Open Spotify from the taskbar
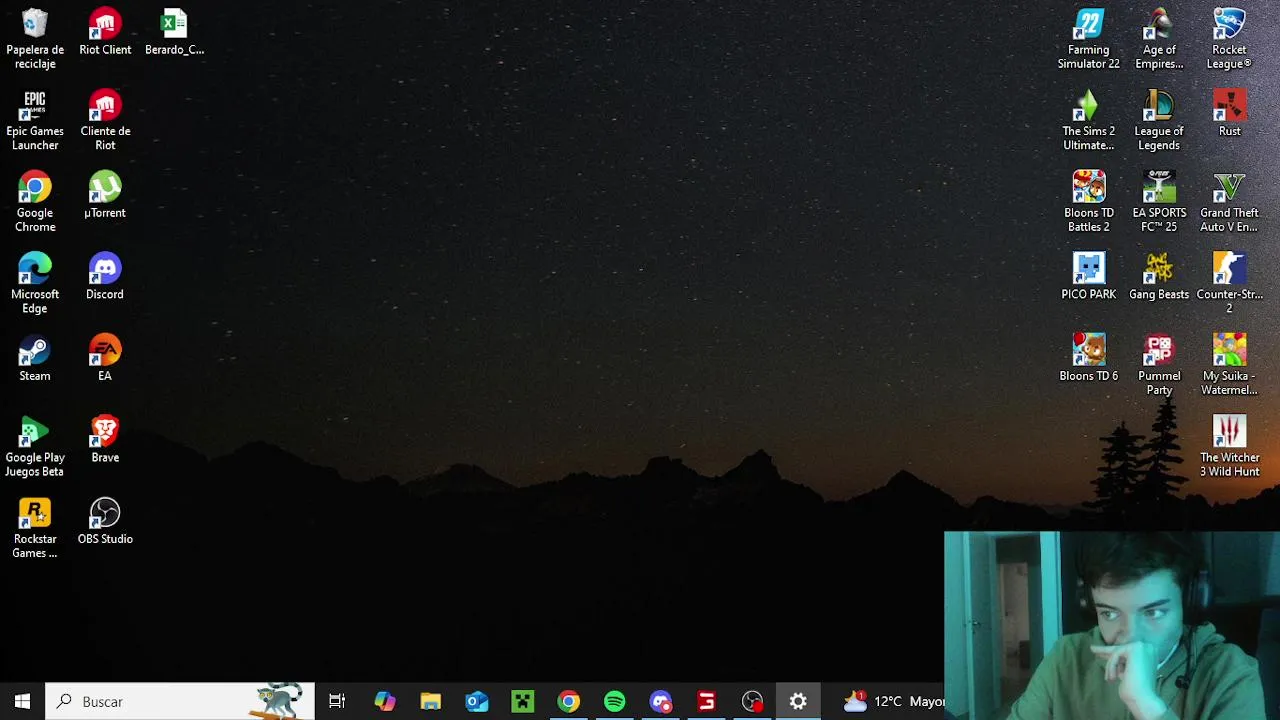The width and height of the screenshot is (1280, 720). 615,702
